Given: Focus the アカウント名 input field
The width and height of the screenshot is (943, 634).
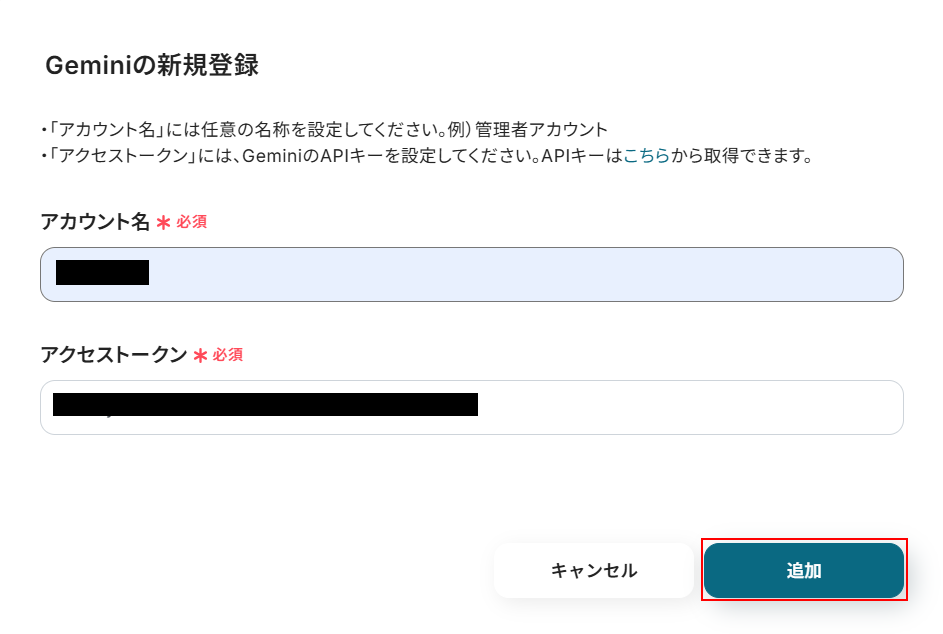Looking at the screenshot, I should click(x=471, y=274).
